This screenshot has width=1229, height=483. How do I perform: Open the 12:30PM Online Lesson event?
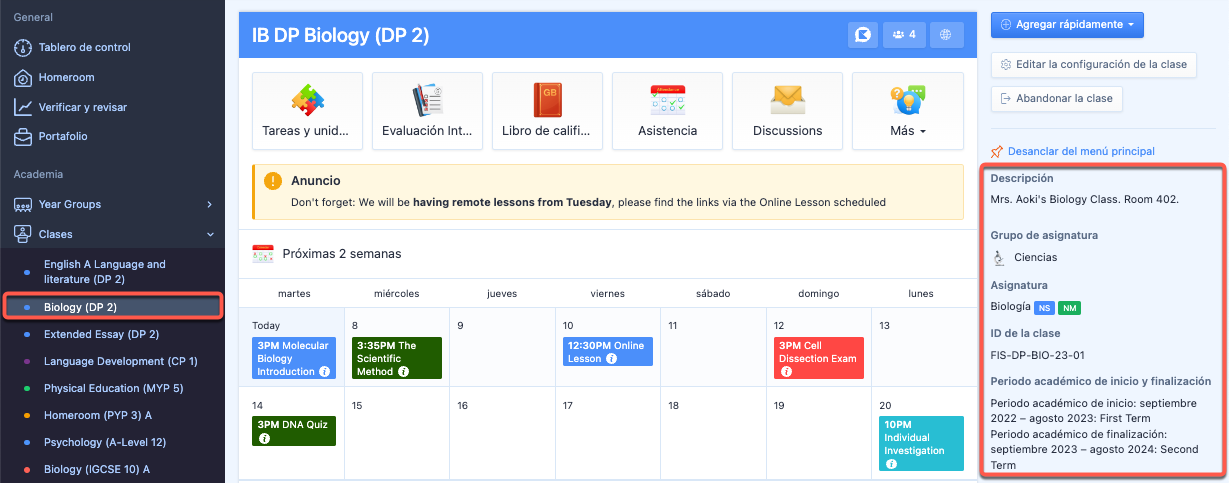point(607,351)
